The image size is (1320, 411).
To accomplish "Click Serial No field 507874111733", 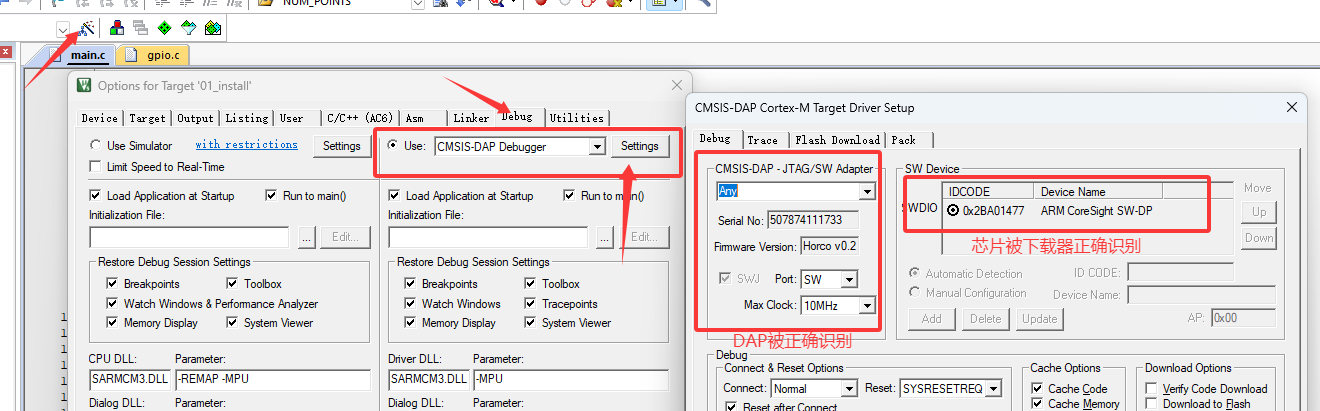I will (815, 220).
